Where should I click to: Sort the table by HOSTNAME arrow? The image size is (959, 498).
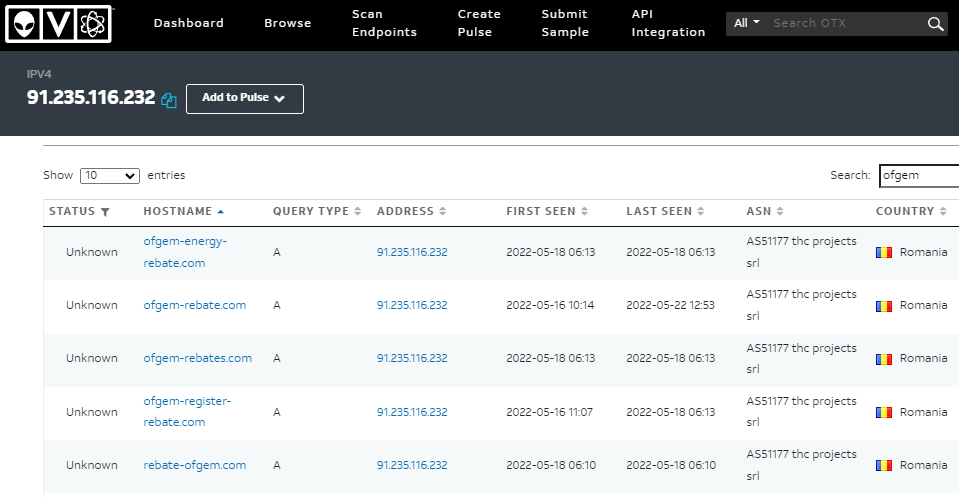221,212
